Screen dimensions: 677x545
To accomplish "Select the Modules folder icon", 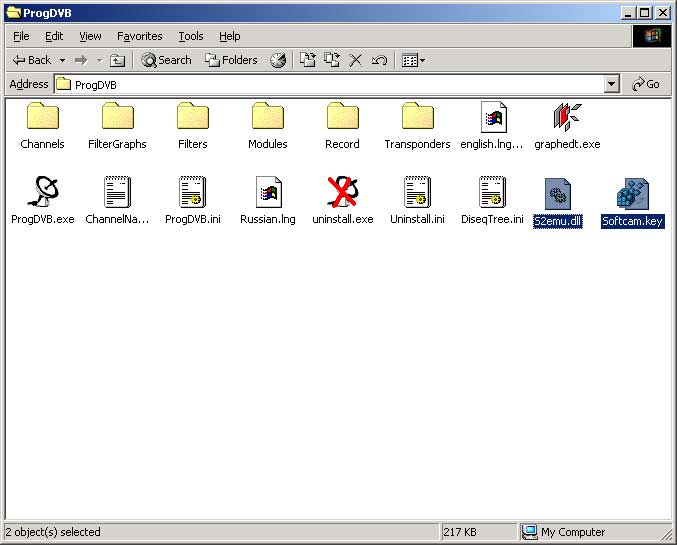I will (x=268, y=116).
